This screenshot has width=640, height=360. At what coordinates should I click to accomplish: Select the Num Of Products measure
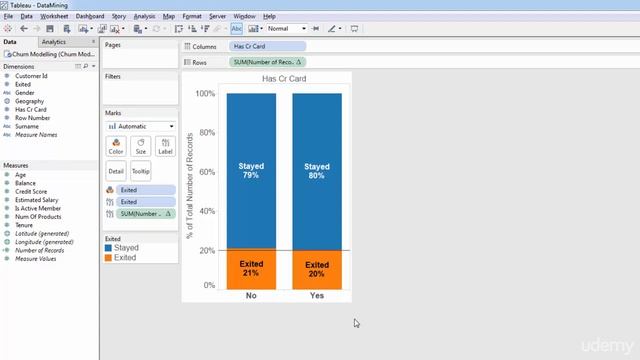[x=38, y=217]
